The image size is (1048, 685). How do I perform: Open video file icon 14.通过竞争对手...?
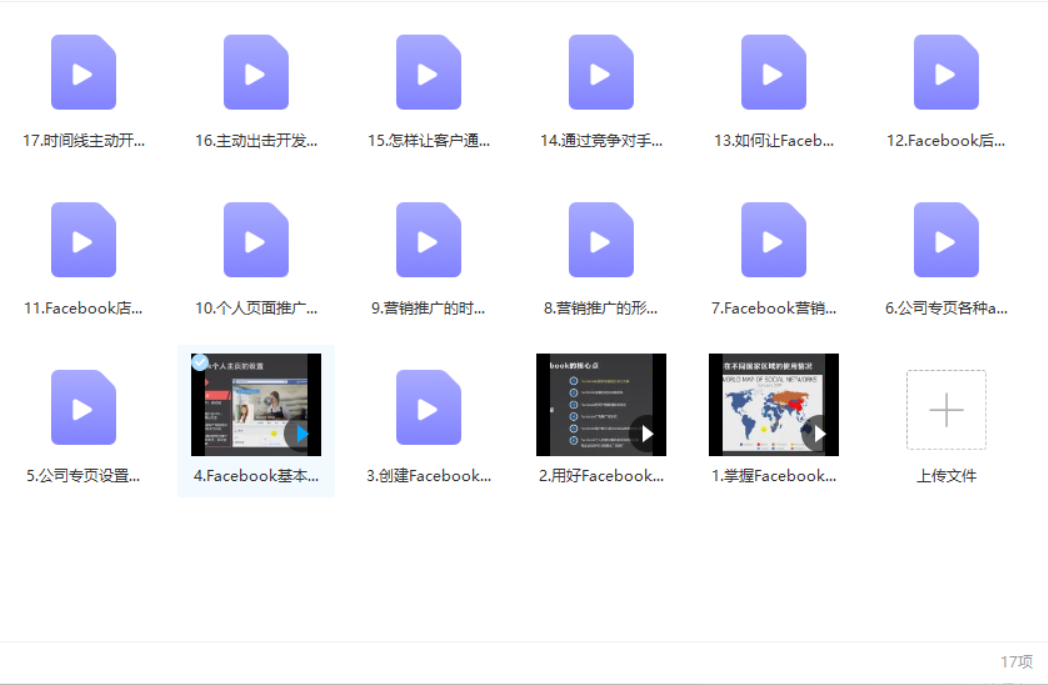click(x=601, y=72)
